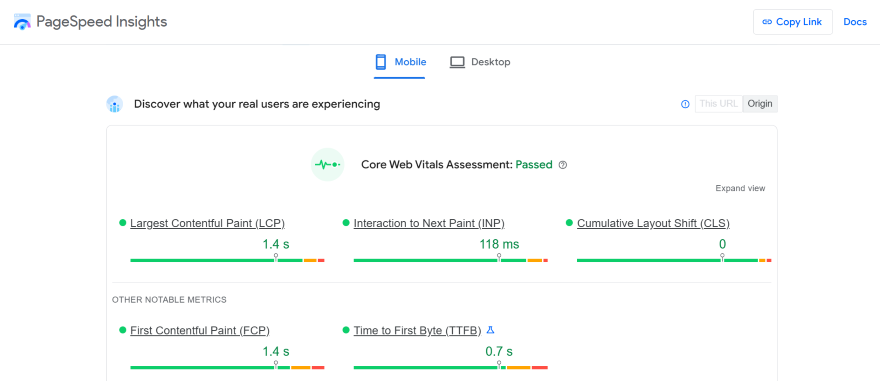Open Time to First Byte (TTFB) link
This screenshot has width=880, height=381.
coord(417,330)
